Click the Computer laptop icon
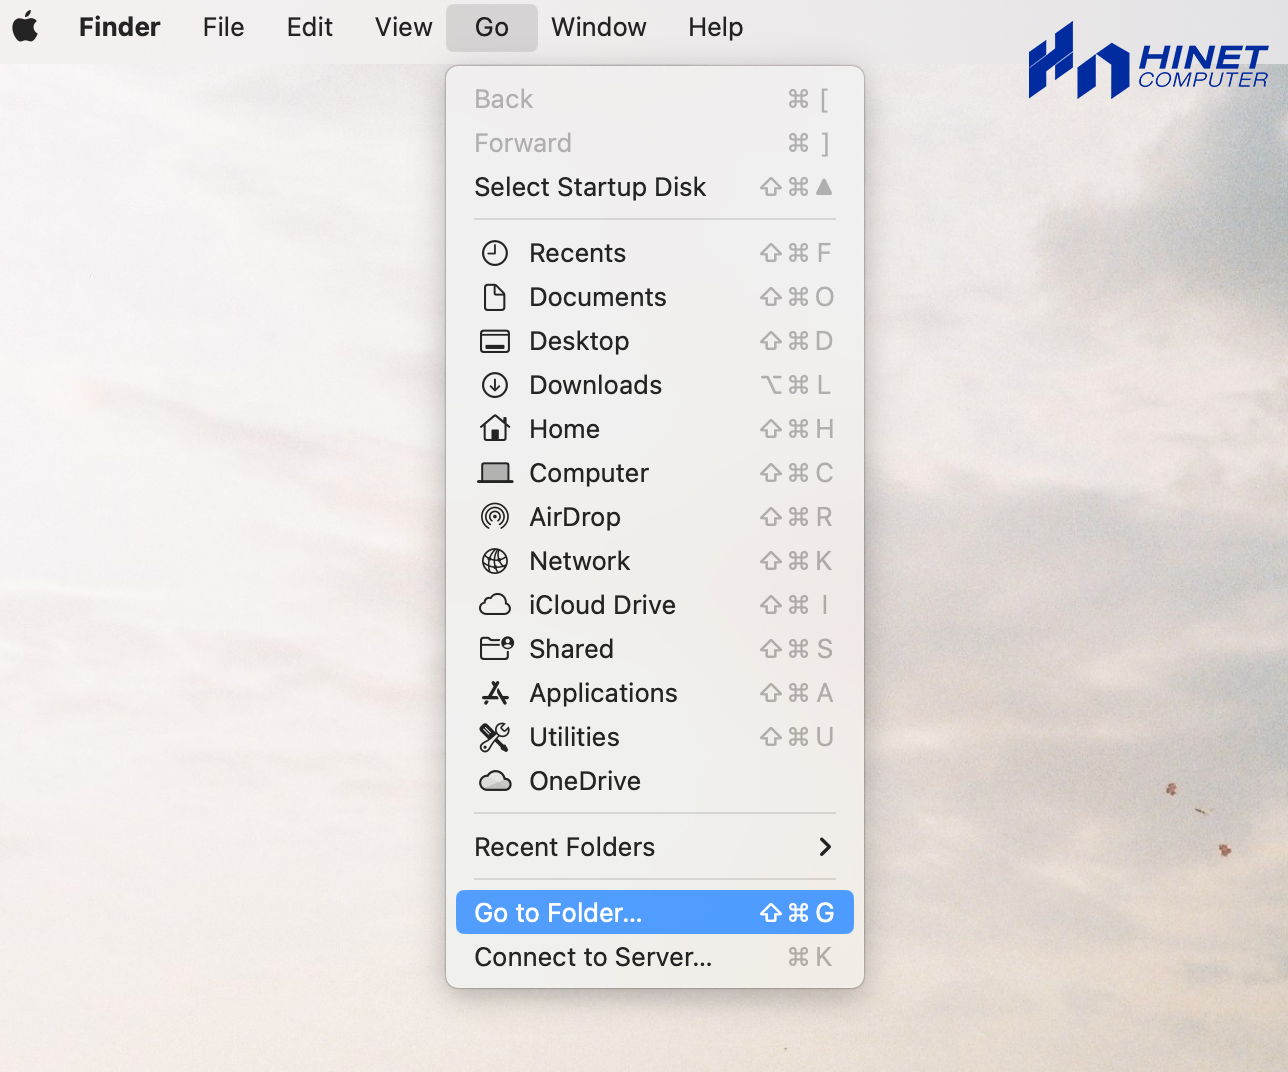Viewport: 1288px width, 1072px height. pos(495,473)
